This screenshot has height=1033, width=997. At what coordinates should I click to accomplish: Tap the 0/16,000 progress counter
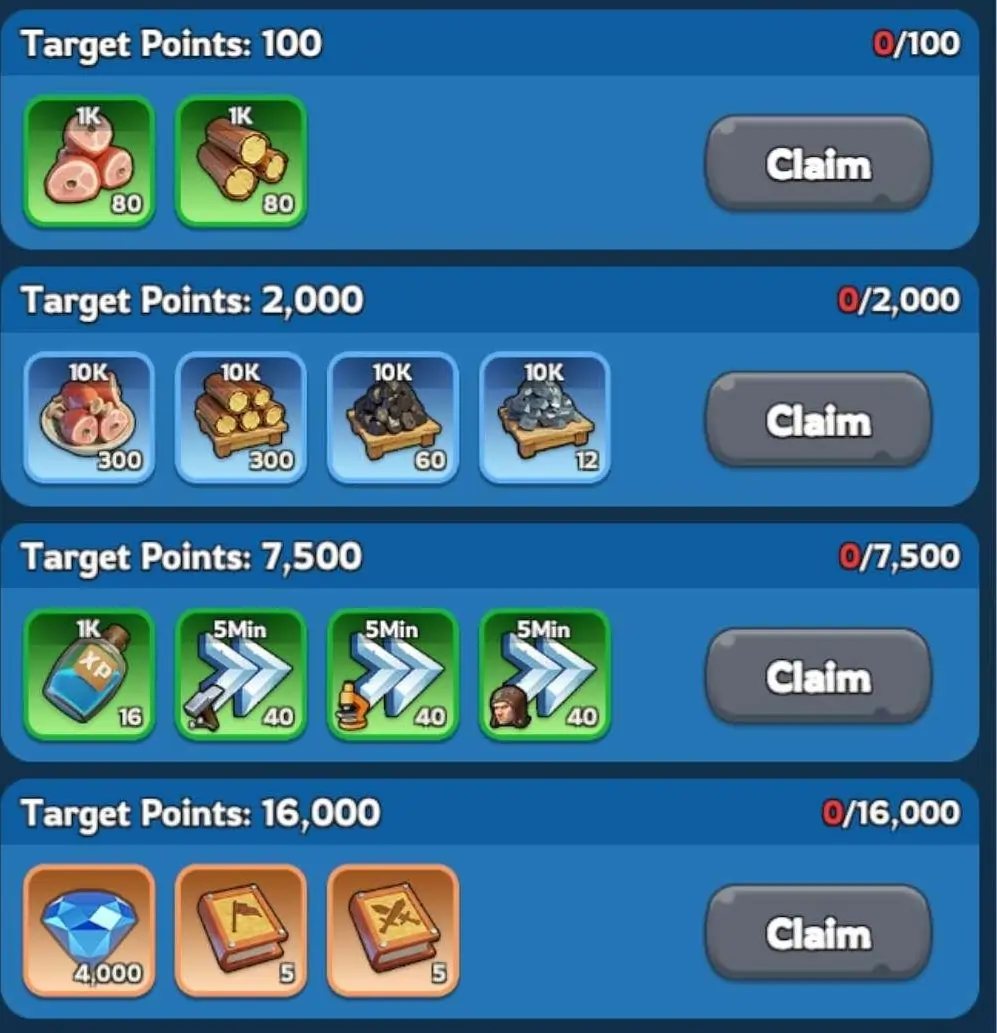(891, 813)
